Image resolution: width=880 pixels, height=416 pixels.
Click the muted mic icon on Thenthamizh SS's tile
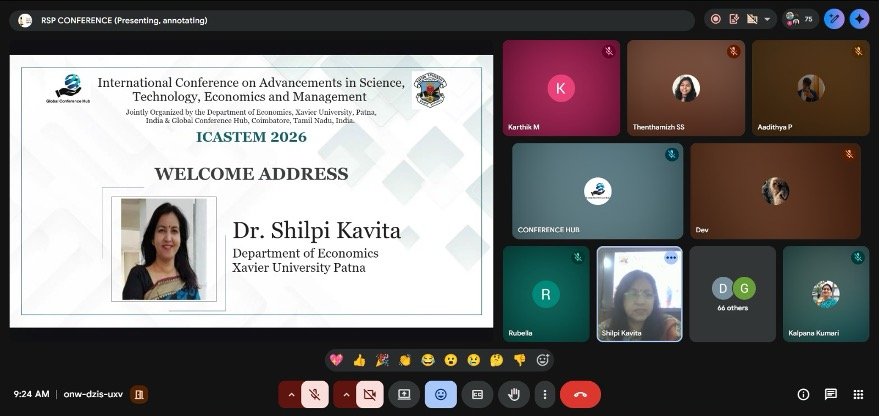point(733,52)
